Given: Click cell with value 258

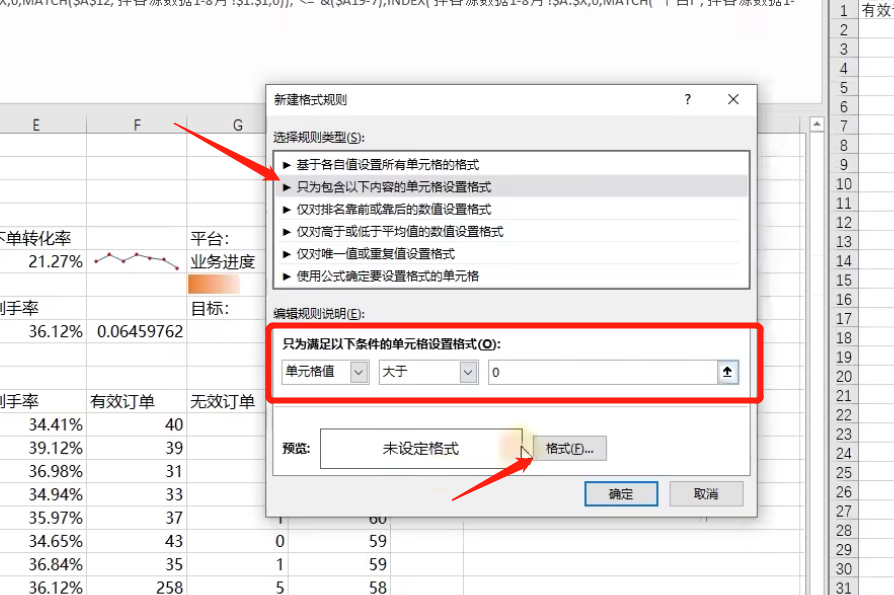Looking at the screenshot, I should 137,586.
